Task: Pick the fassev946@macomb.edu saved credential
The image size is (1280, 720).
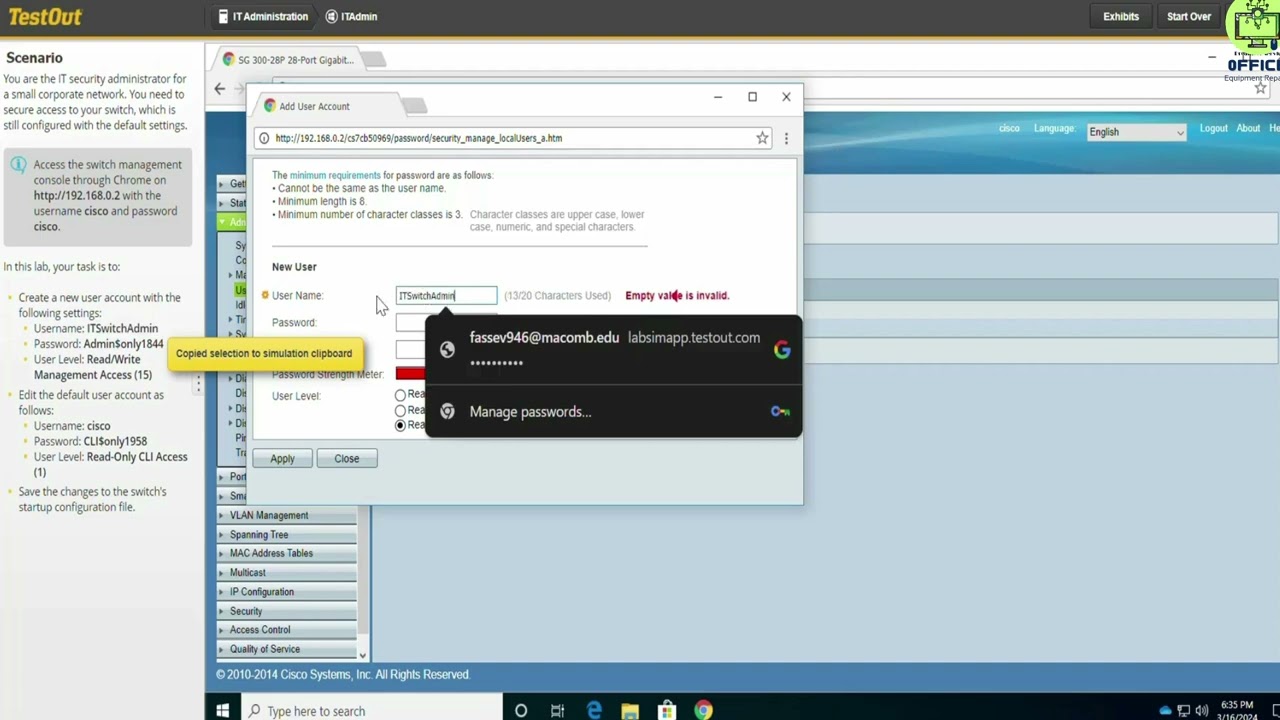Action: pyautogui.click(x=614, y=350)
